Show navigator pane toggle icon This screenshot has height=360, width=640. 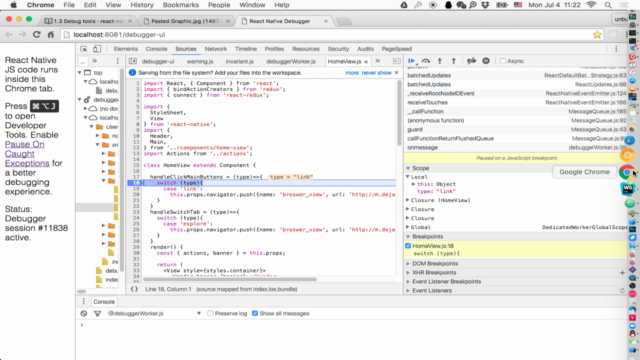[133, 61]
